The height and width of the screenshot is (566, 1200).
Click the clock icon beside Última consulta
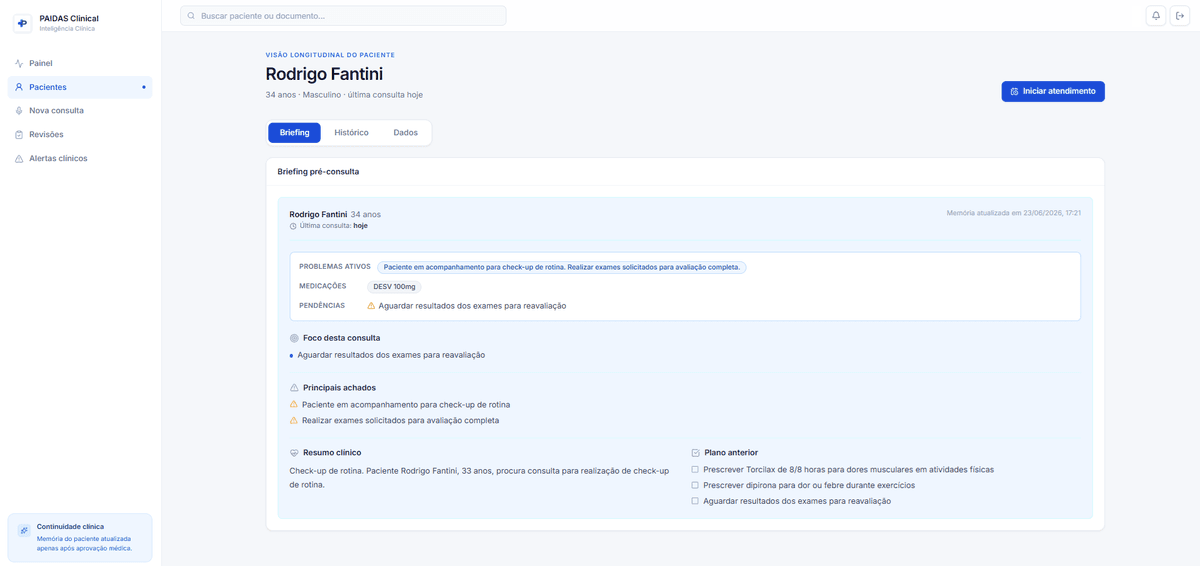point(293,226)
